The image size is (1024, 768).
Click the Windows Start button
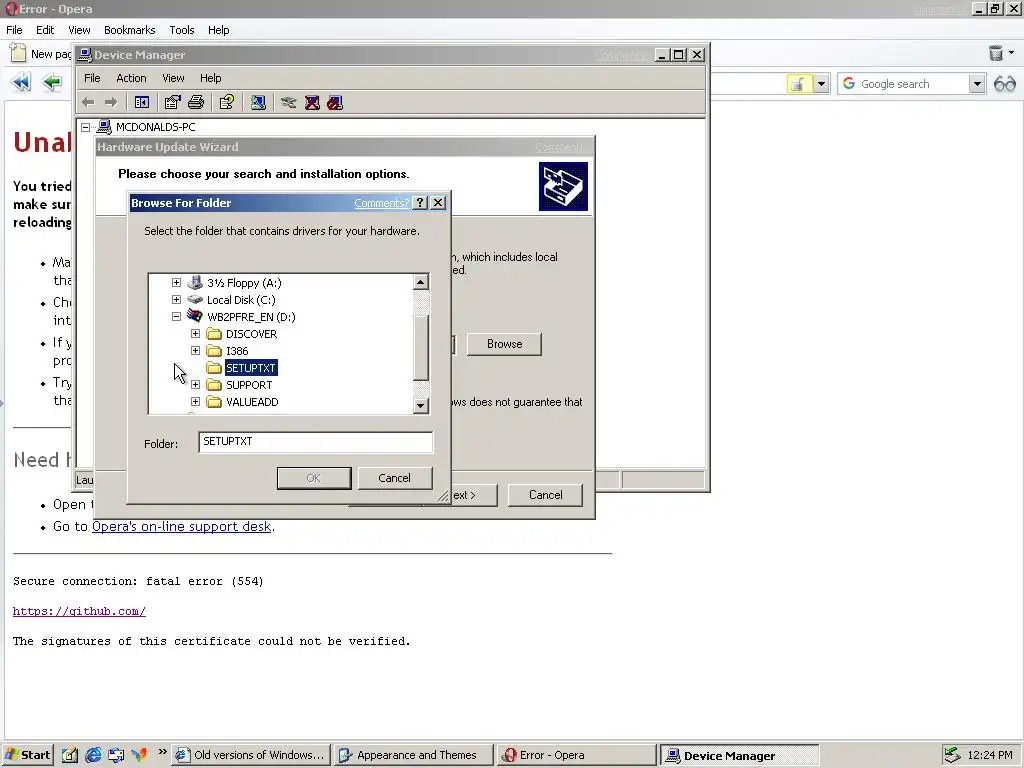point(27,755)
